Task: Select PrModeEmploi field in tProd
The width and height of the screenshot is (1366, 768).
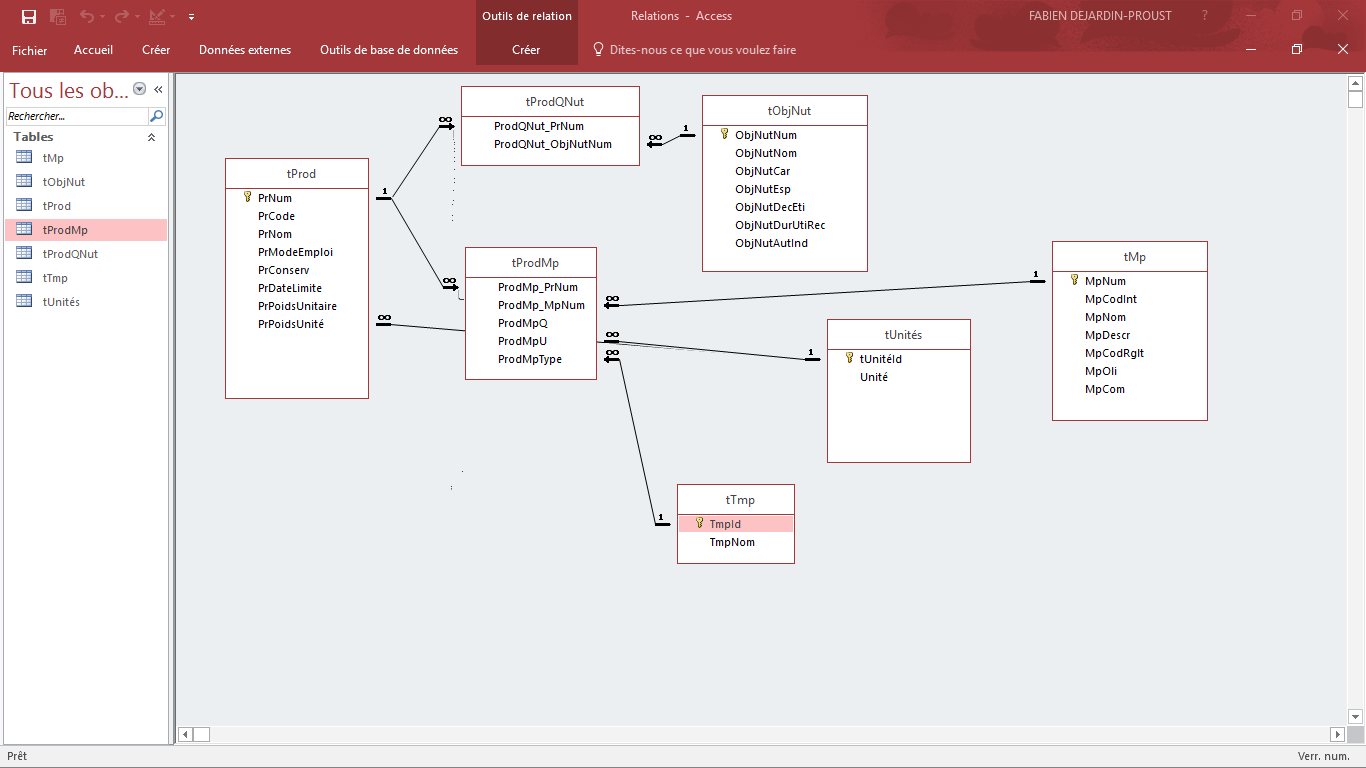Action: (x=296, y=252)
